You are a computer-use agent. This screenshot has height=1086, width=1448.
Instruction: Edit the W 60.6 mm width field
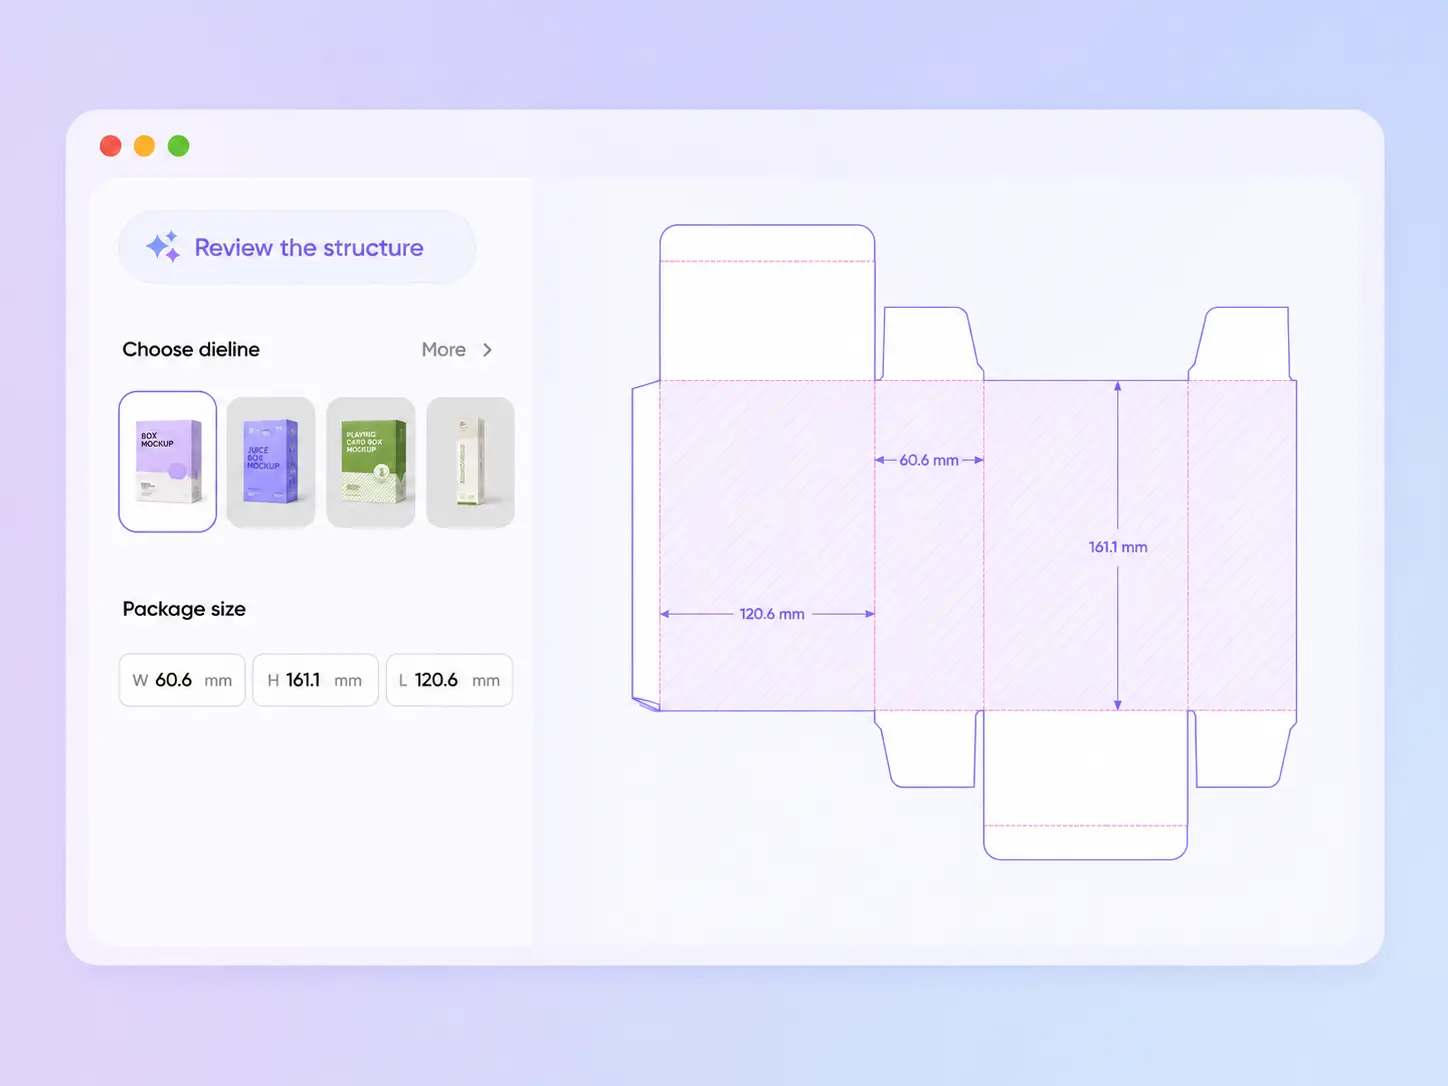click(x=182, y=680)
